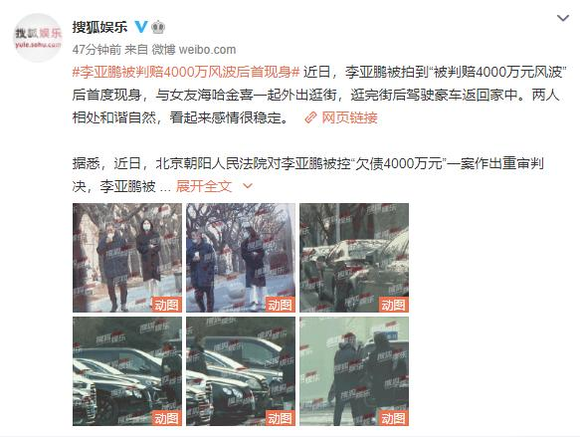Open the post options chevron menu
Screen dimensions: 580x437
[563, 18]
